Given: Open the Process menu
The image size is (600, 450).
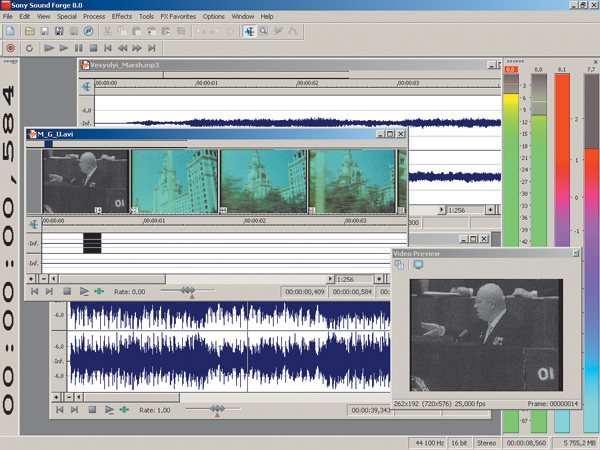Looking at the screenshot, I should (x=94, y=16).
